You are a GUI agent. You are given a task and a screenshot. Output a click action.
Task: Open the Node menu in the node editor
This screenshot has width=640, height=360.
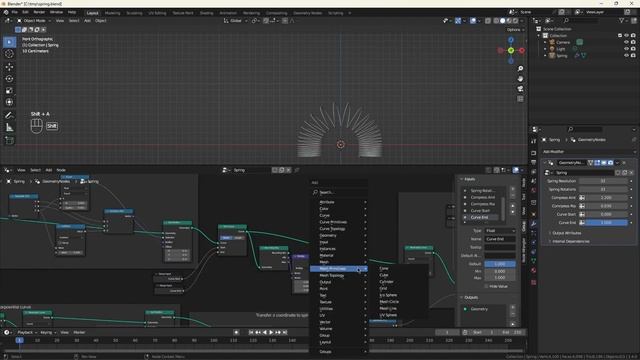point(61,170)
